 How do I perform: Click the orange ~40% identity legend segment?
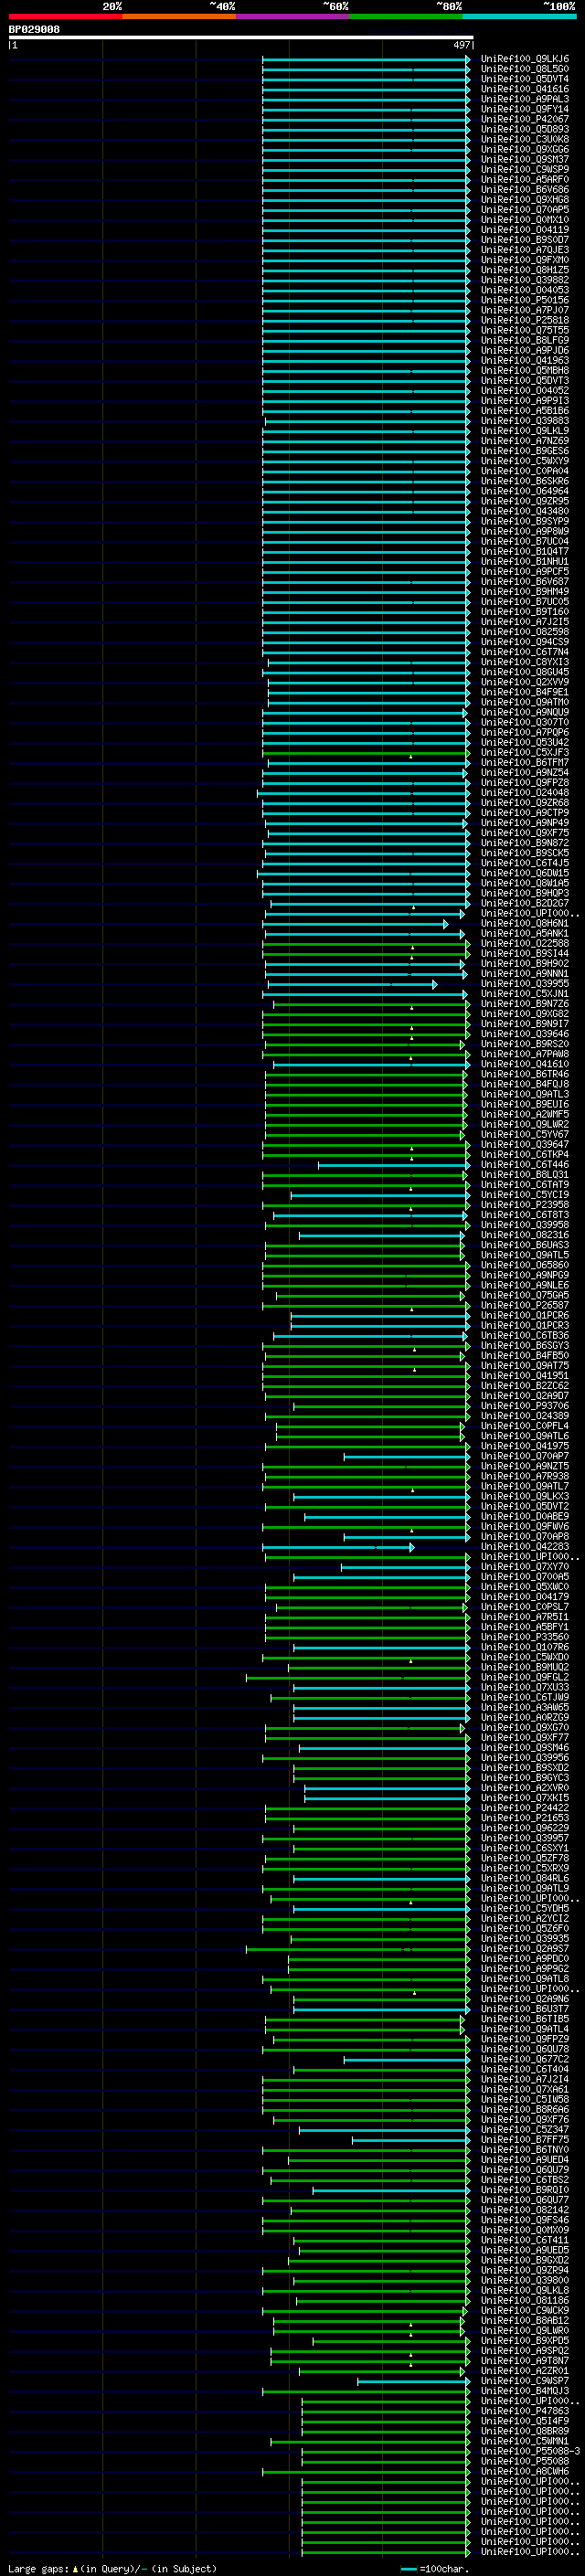pyautogui.click(x=179, y=16)
